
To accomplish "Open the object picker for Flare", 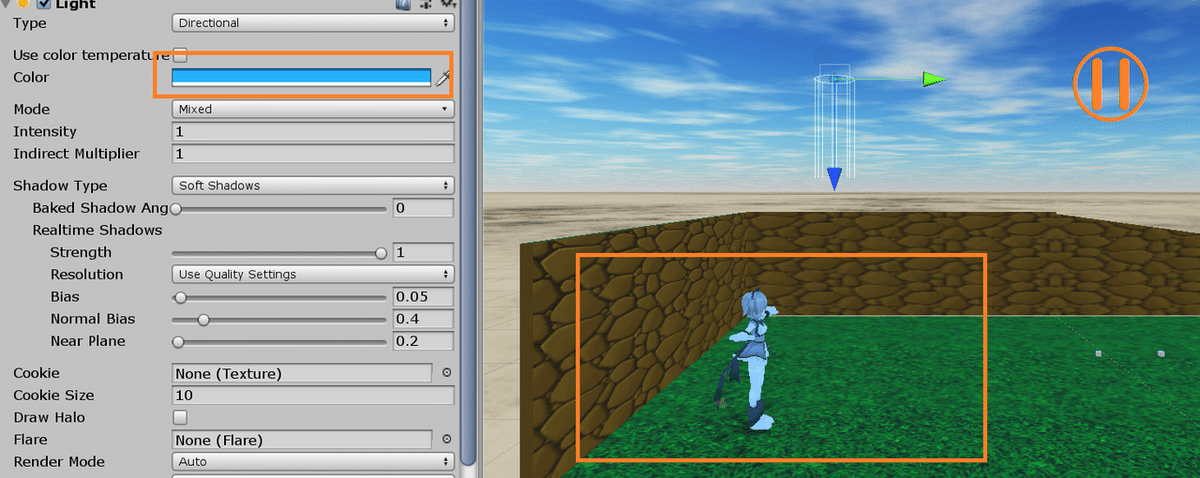I will 447,439.
